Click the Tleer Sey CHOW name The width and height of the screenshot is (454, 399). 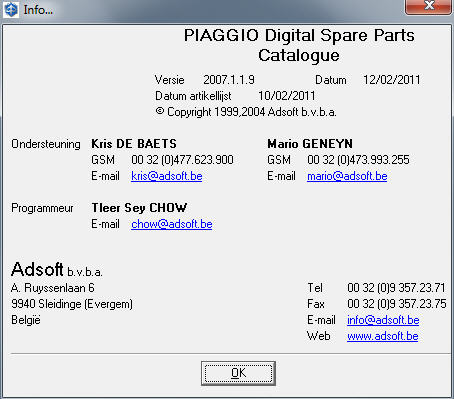tap(139, 208)
